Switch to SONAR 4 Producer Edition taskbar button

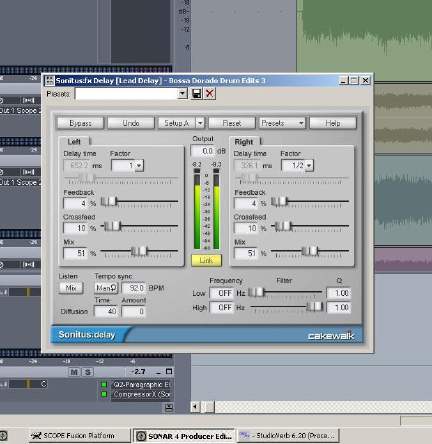click(x=184, y=436)
